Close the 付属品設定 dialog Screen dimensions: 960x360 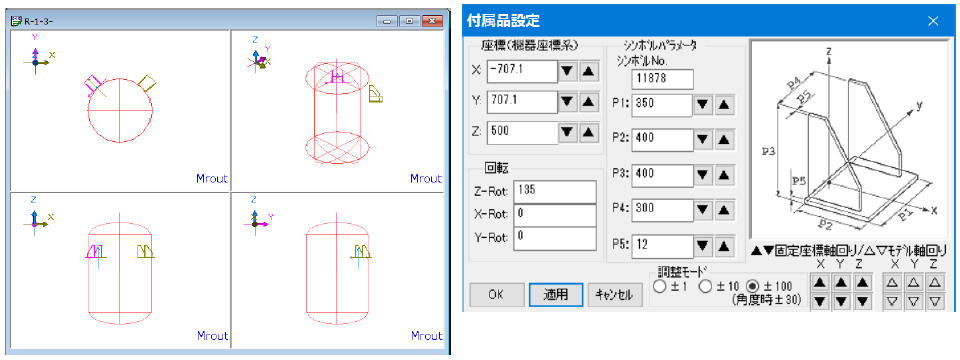click(932, 21)
